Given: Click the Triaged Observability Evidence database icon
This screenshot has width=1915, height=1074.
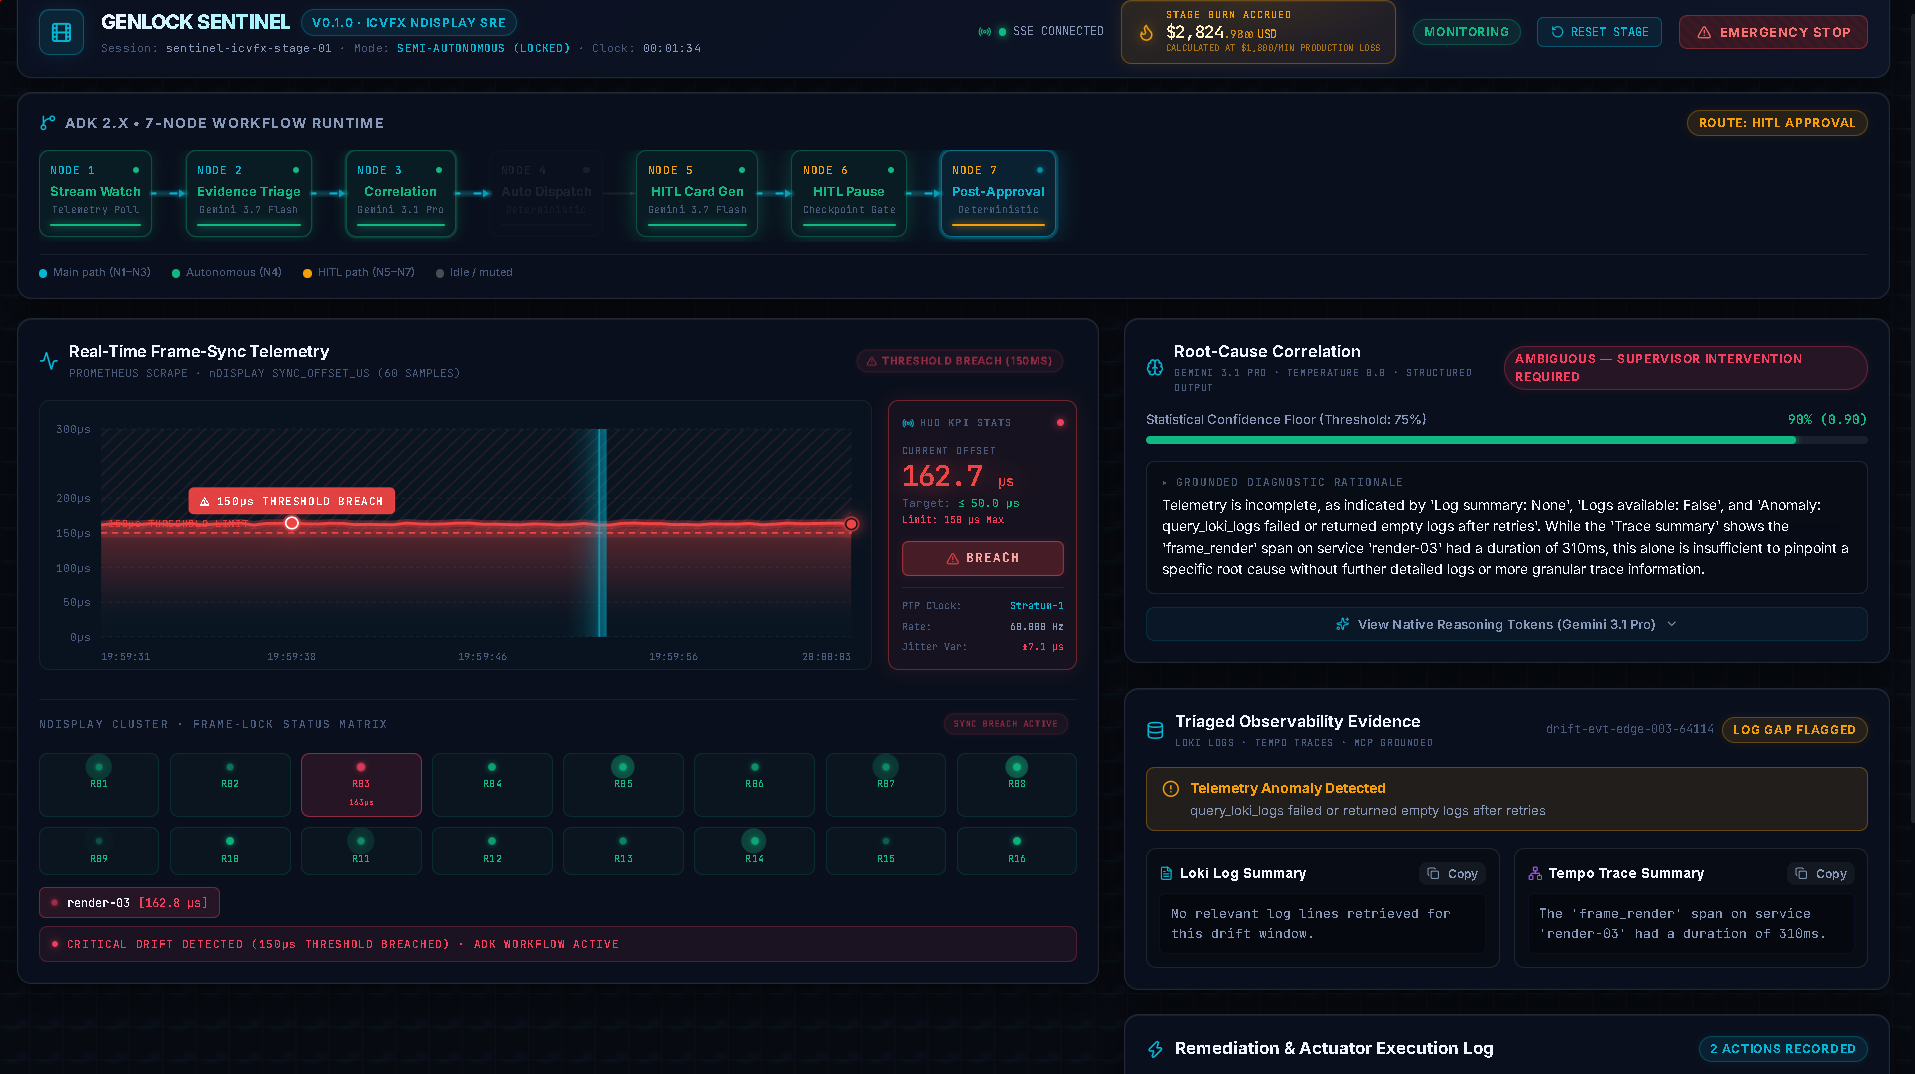Looking at the screenshot, I should (x=1155, y=730).
